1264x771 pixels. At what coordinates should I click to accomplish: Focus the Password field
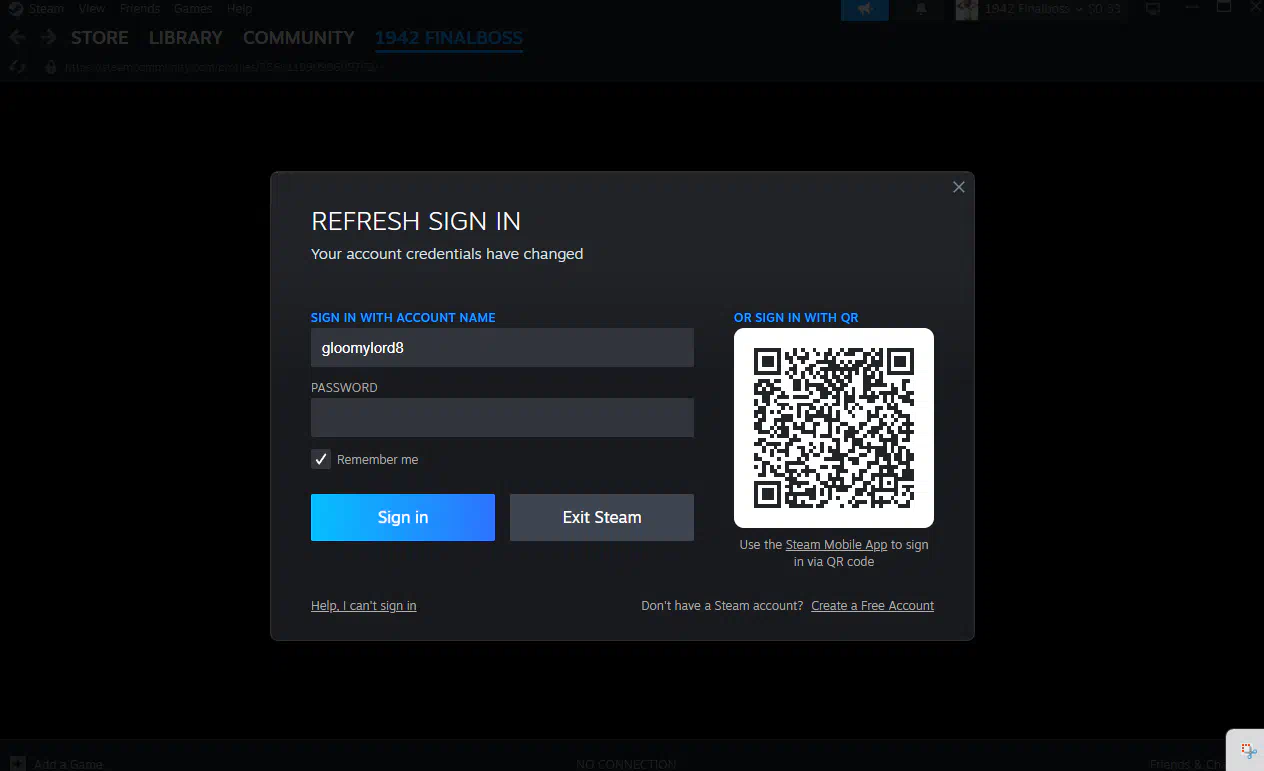502,418
